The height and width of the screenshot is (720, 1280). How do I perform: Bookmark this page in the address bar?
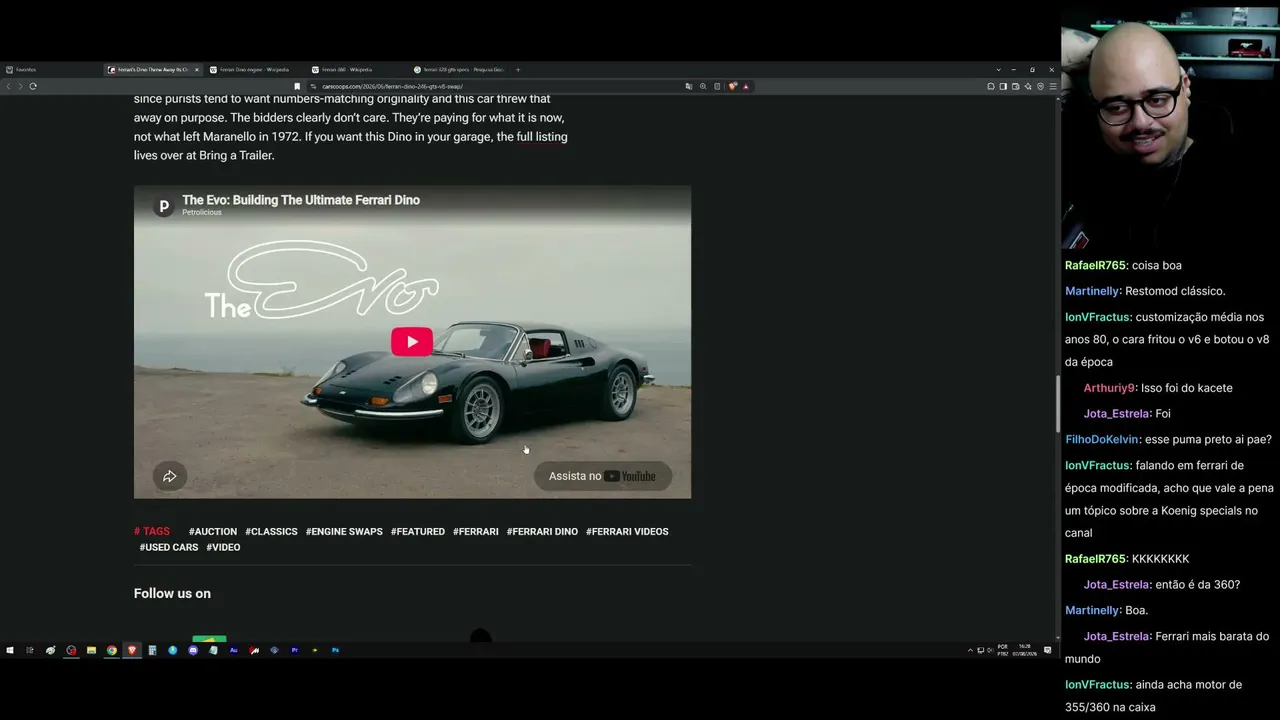(x=297, y=86)
